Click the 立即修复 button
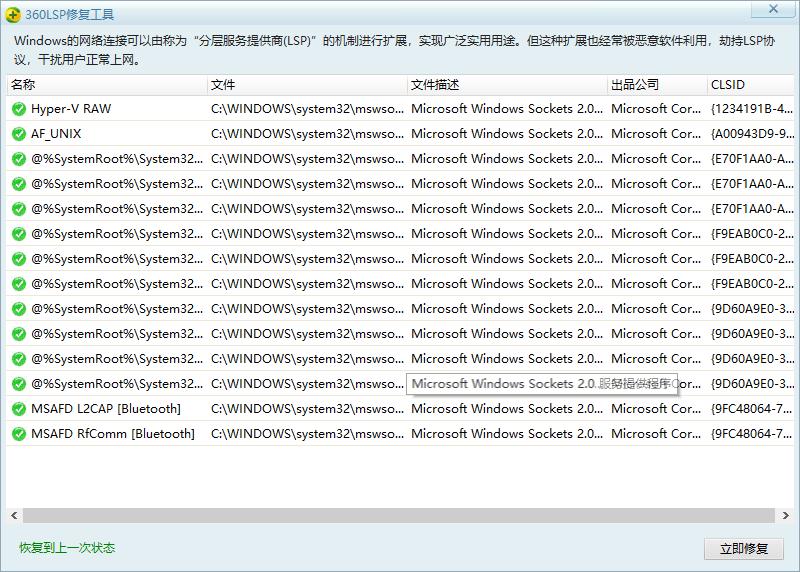 pos(744,549)
